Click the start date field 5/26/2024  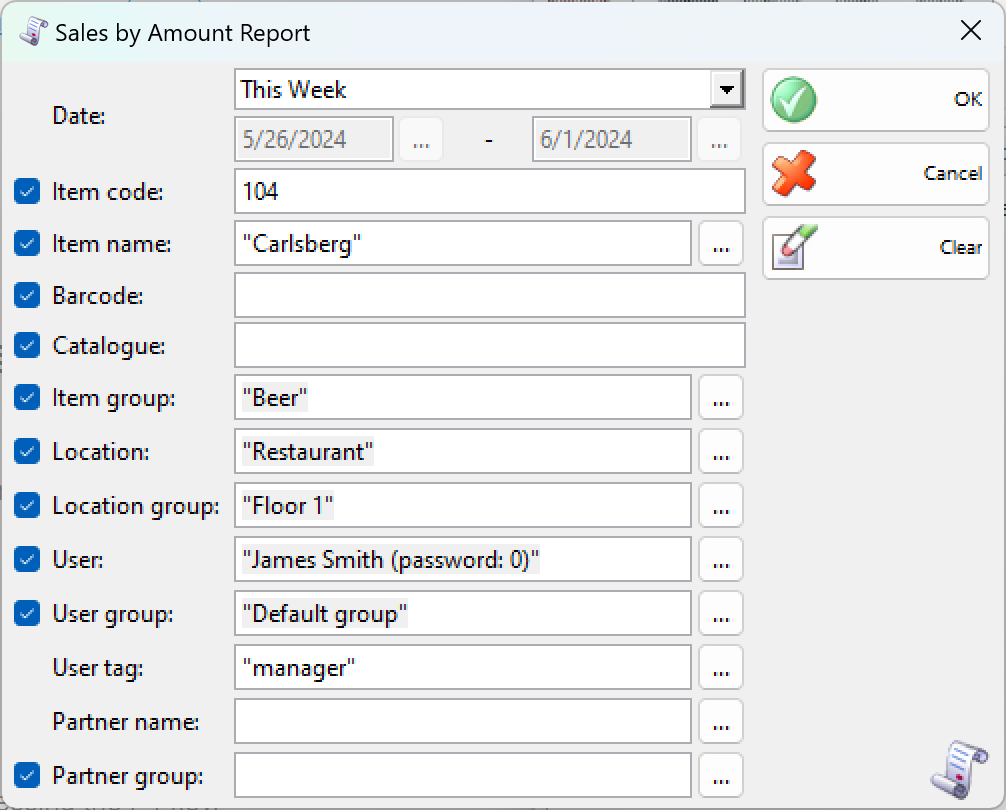pyautogui.click(x=314, y=139)
